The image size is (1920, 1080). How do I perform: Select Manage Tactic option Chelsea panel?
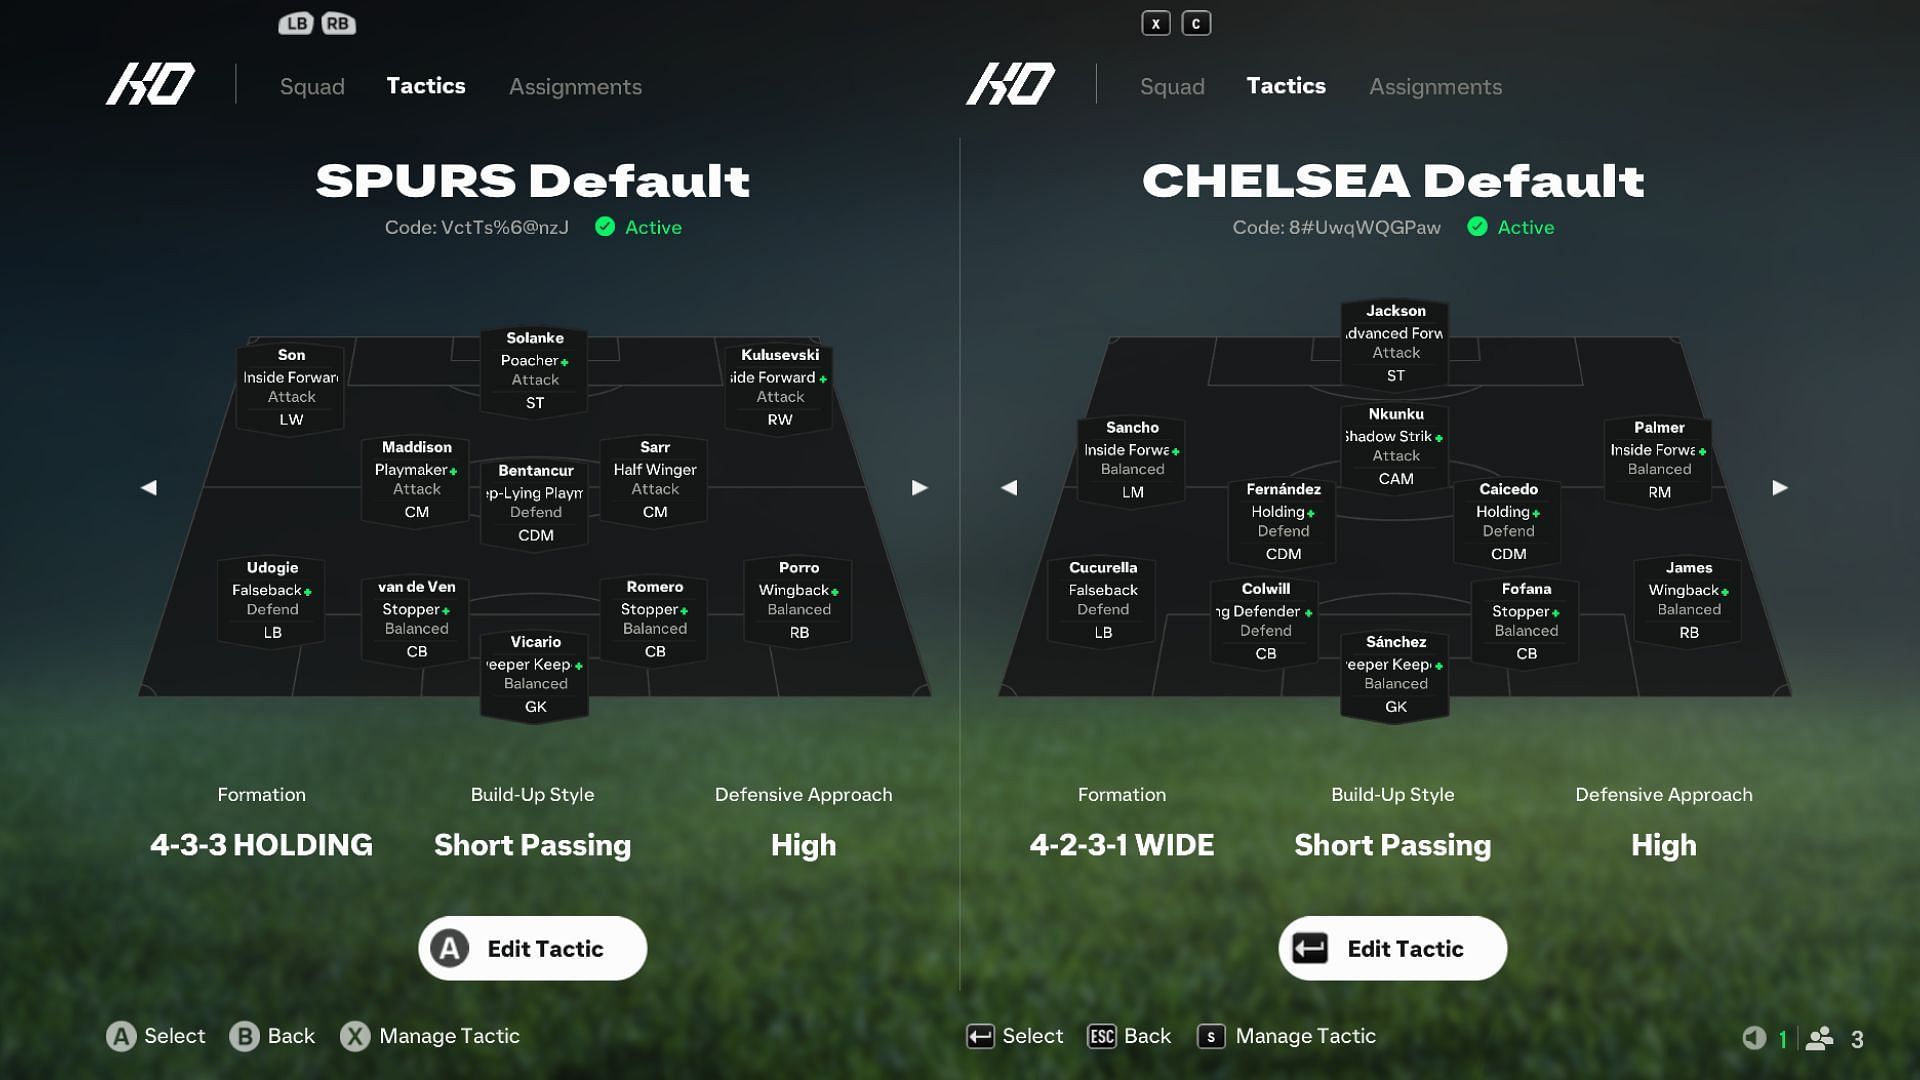pyautogui.click(x=1303, y=1035)
